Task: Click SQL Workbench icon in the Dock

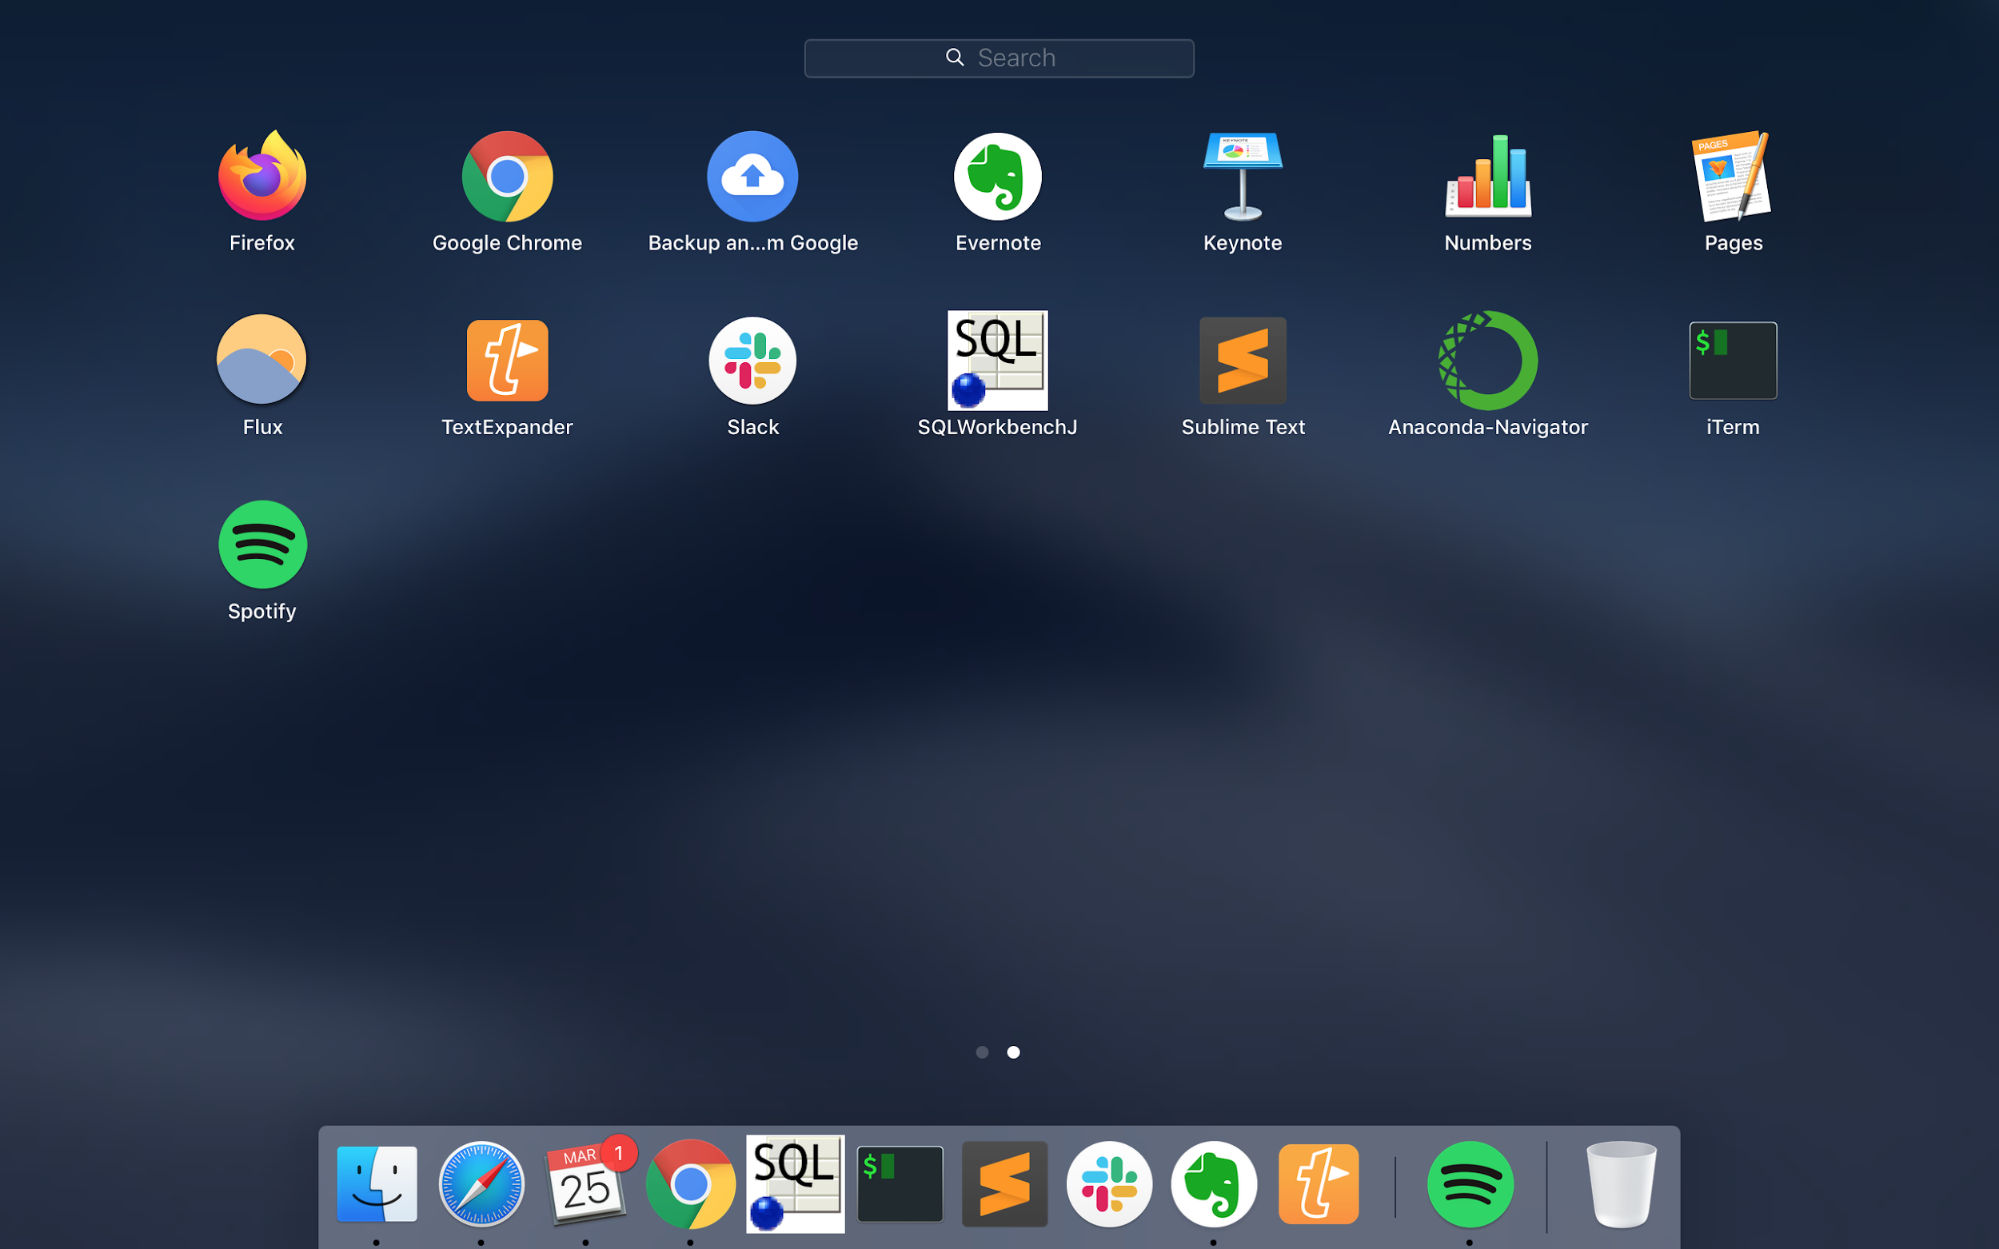Action: pos(795,1184)
